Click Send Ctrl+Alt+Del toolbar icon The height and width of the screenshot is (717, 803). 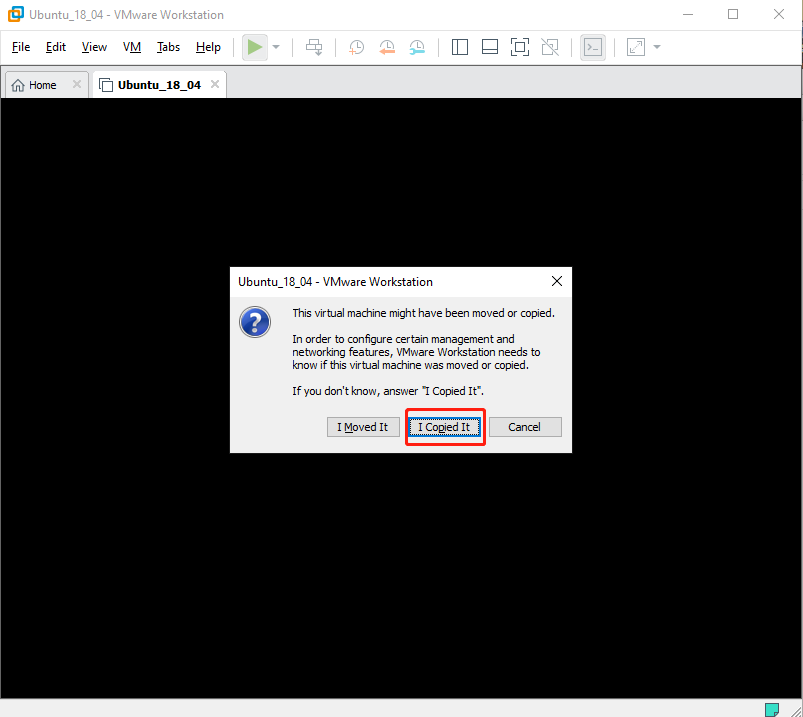tap(314, 47)
